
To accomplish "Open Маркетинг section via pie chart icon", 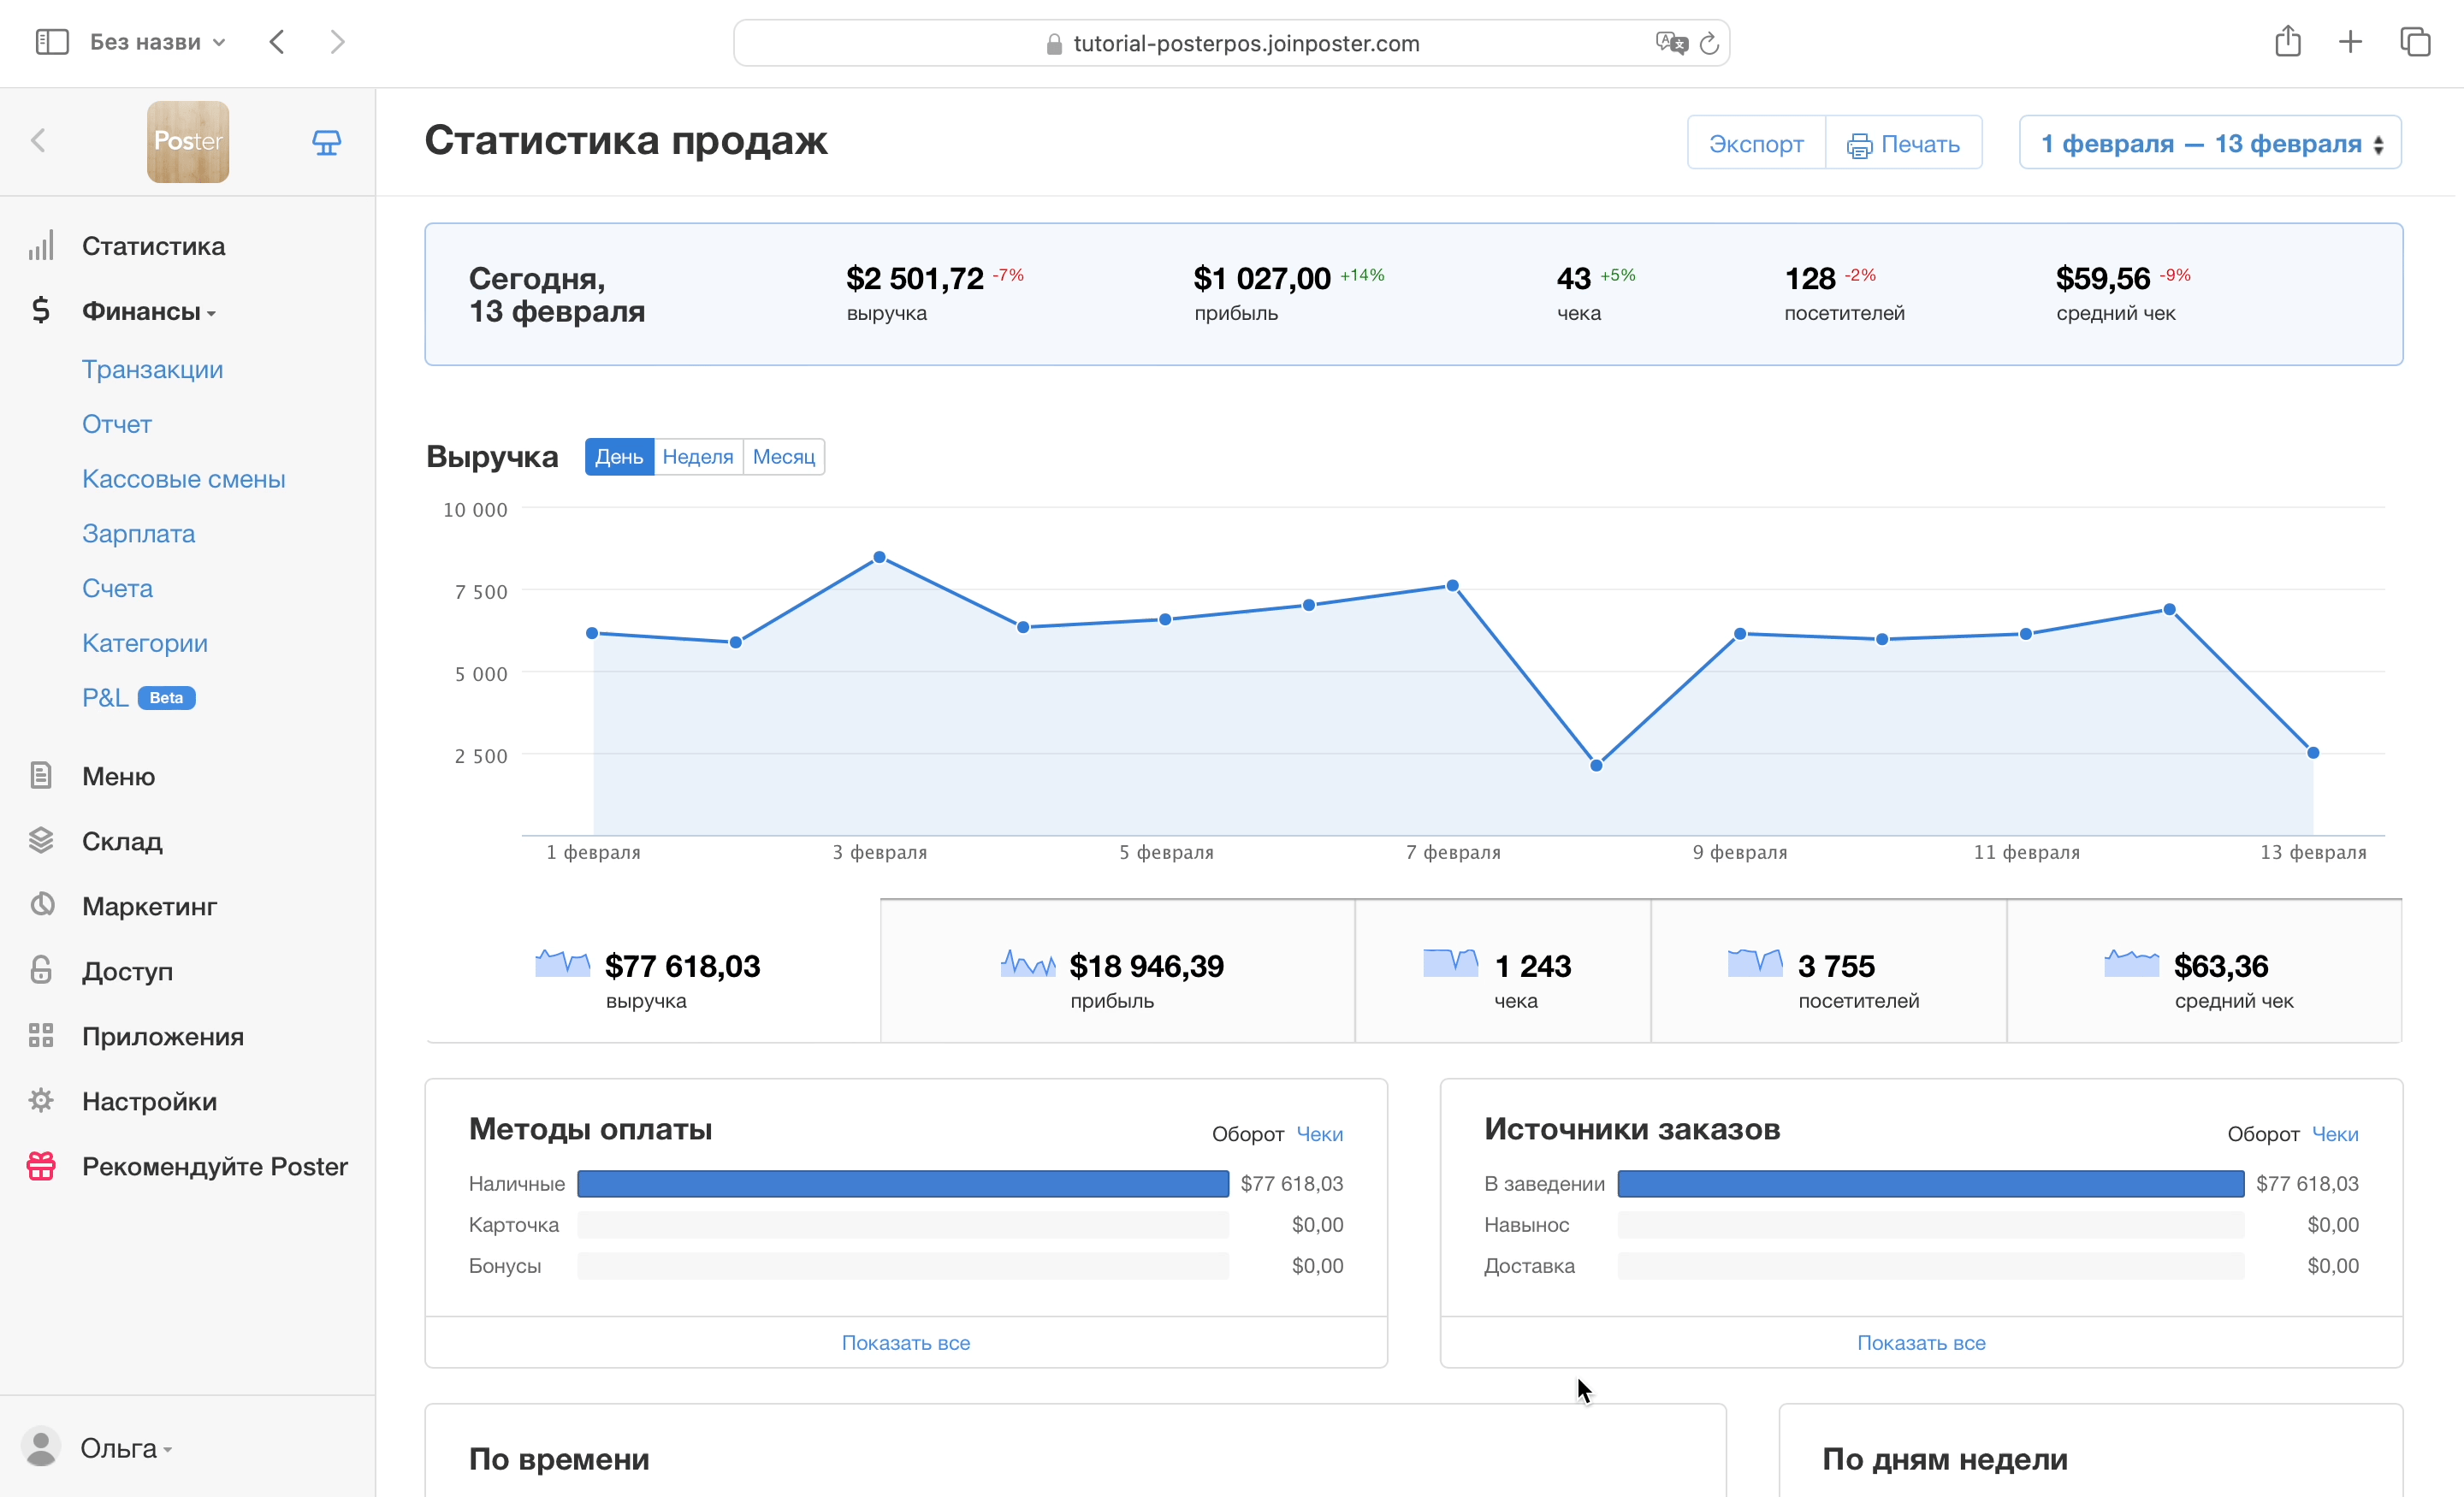I will point(41,905).
